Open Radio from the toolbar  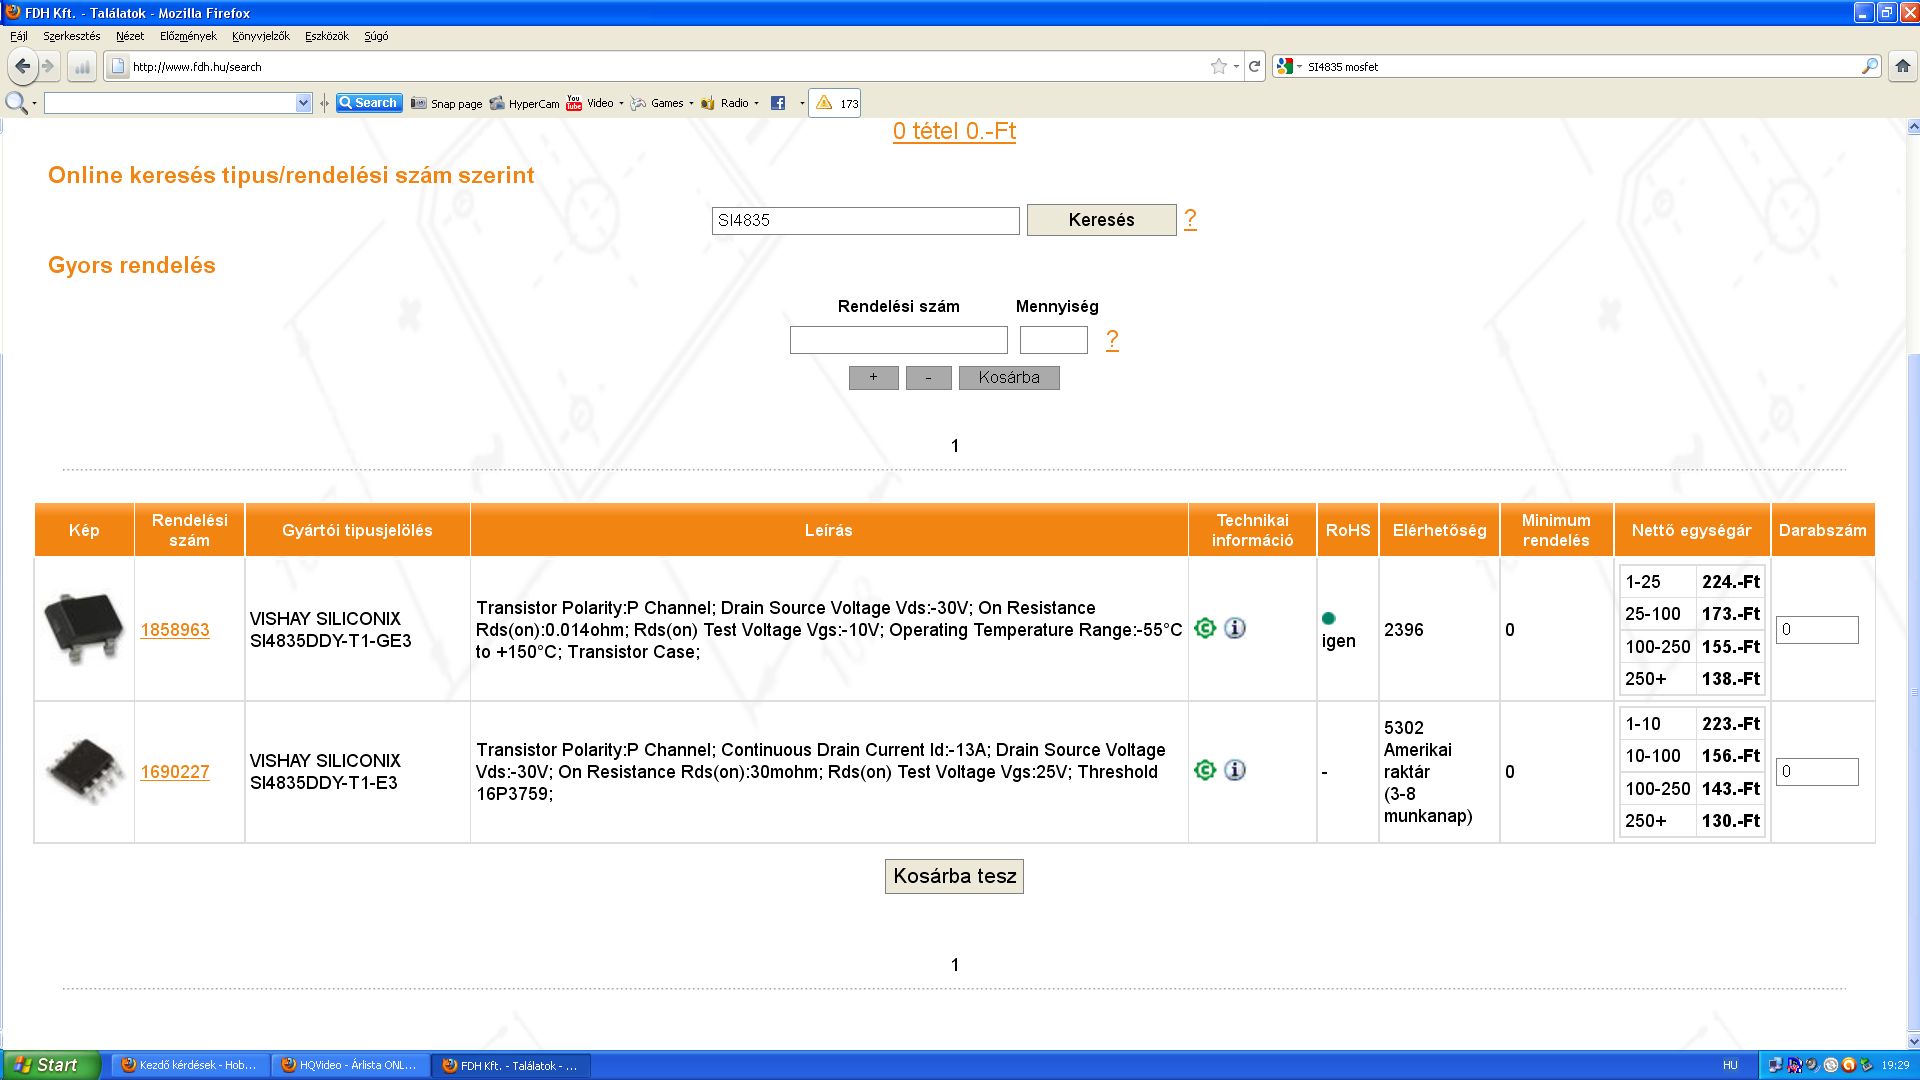[x=725, y=103]
